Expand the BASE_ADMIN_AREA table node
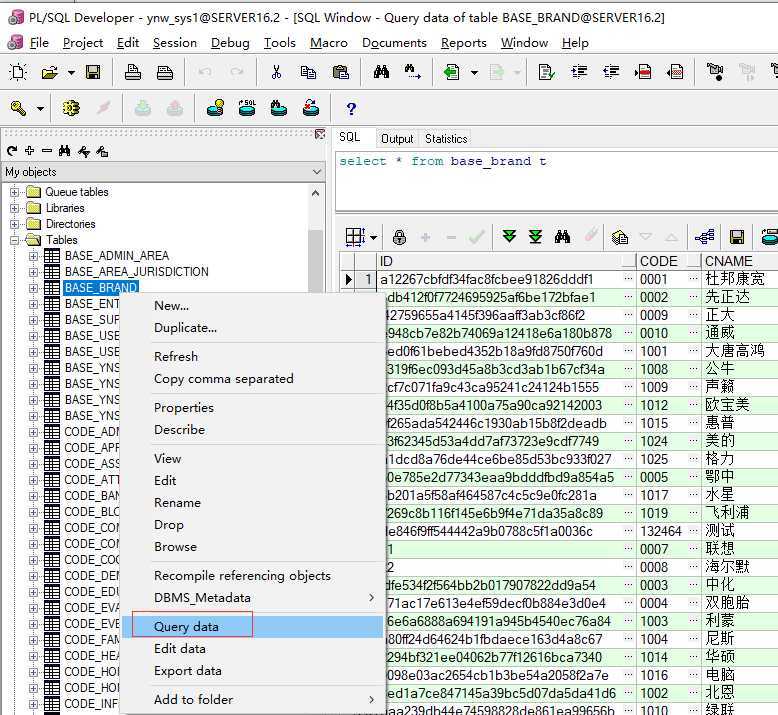The height and width of the screenshot is (715, 778). click(x=33, y=256)
